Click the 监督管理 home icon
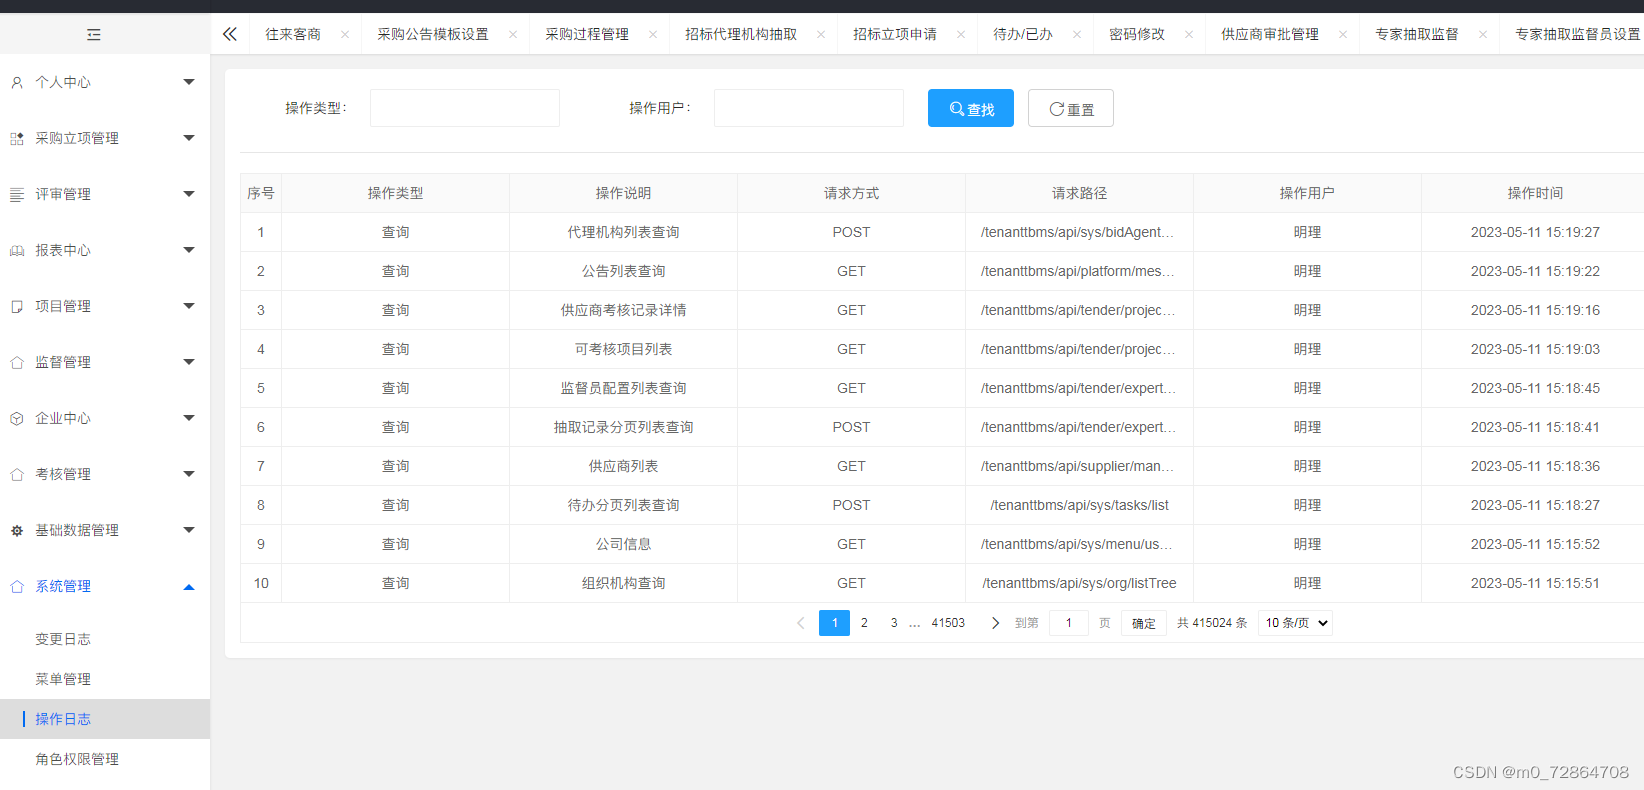1644x790 pixels. tap(17, 363)
